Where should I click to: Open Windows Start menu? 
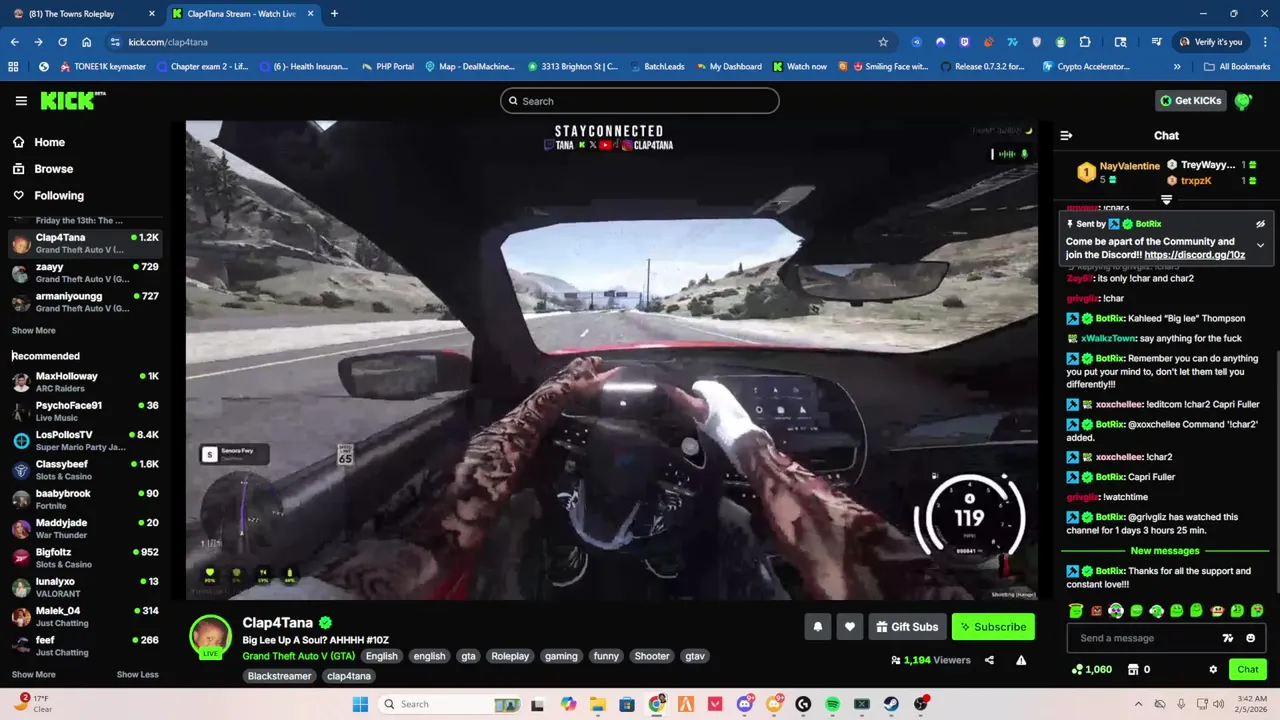point(360,704)
